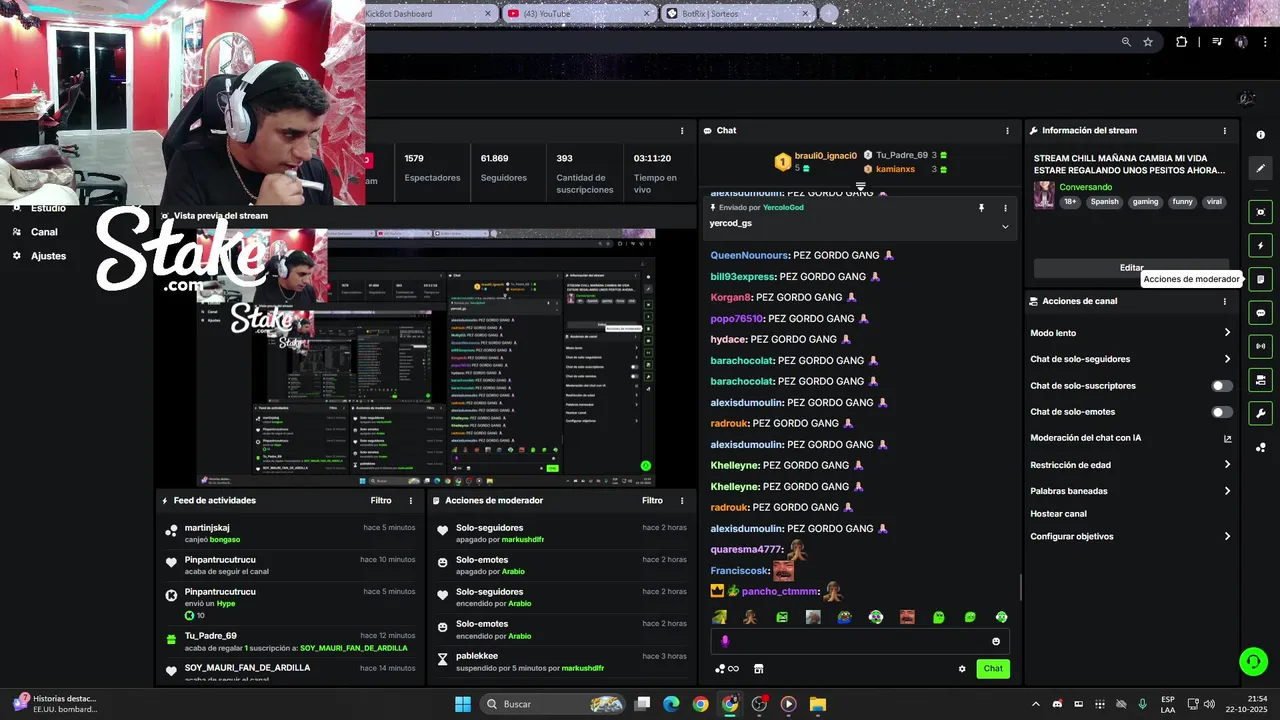Click the three-dots cluster icon in right sidebar
The image size is (1280, 720).
(1261, 447)
